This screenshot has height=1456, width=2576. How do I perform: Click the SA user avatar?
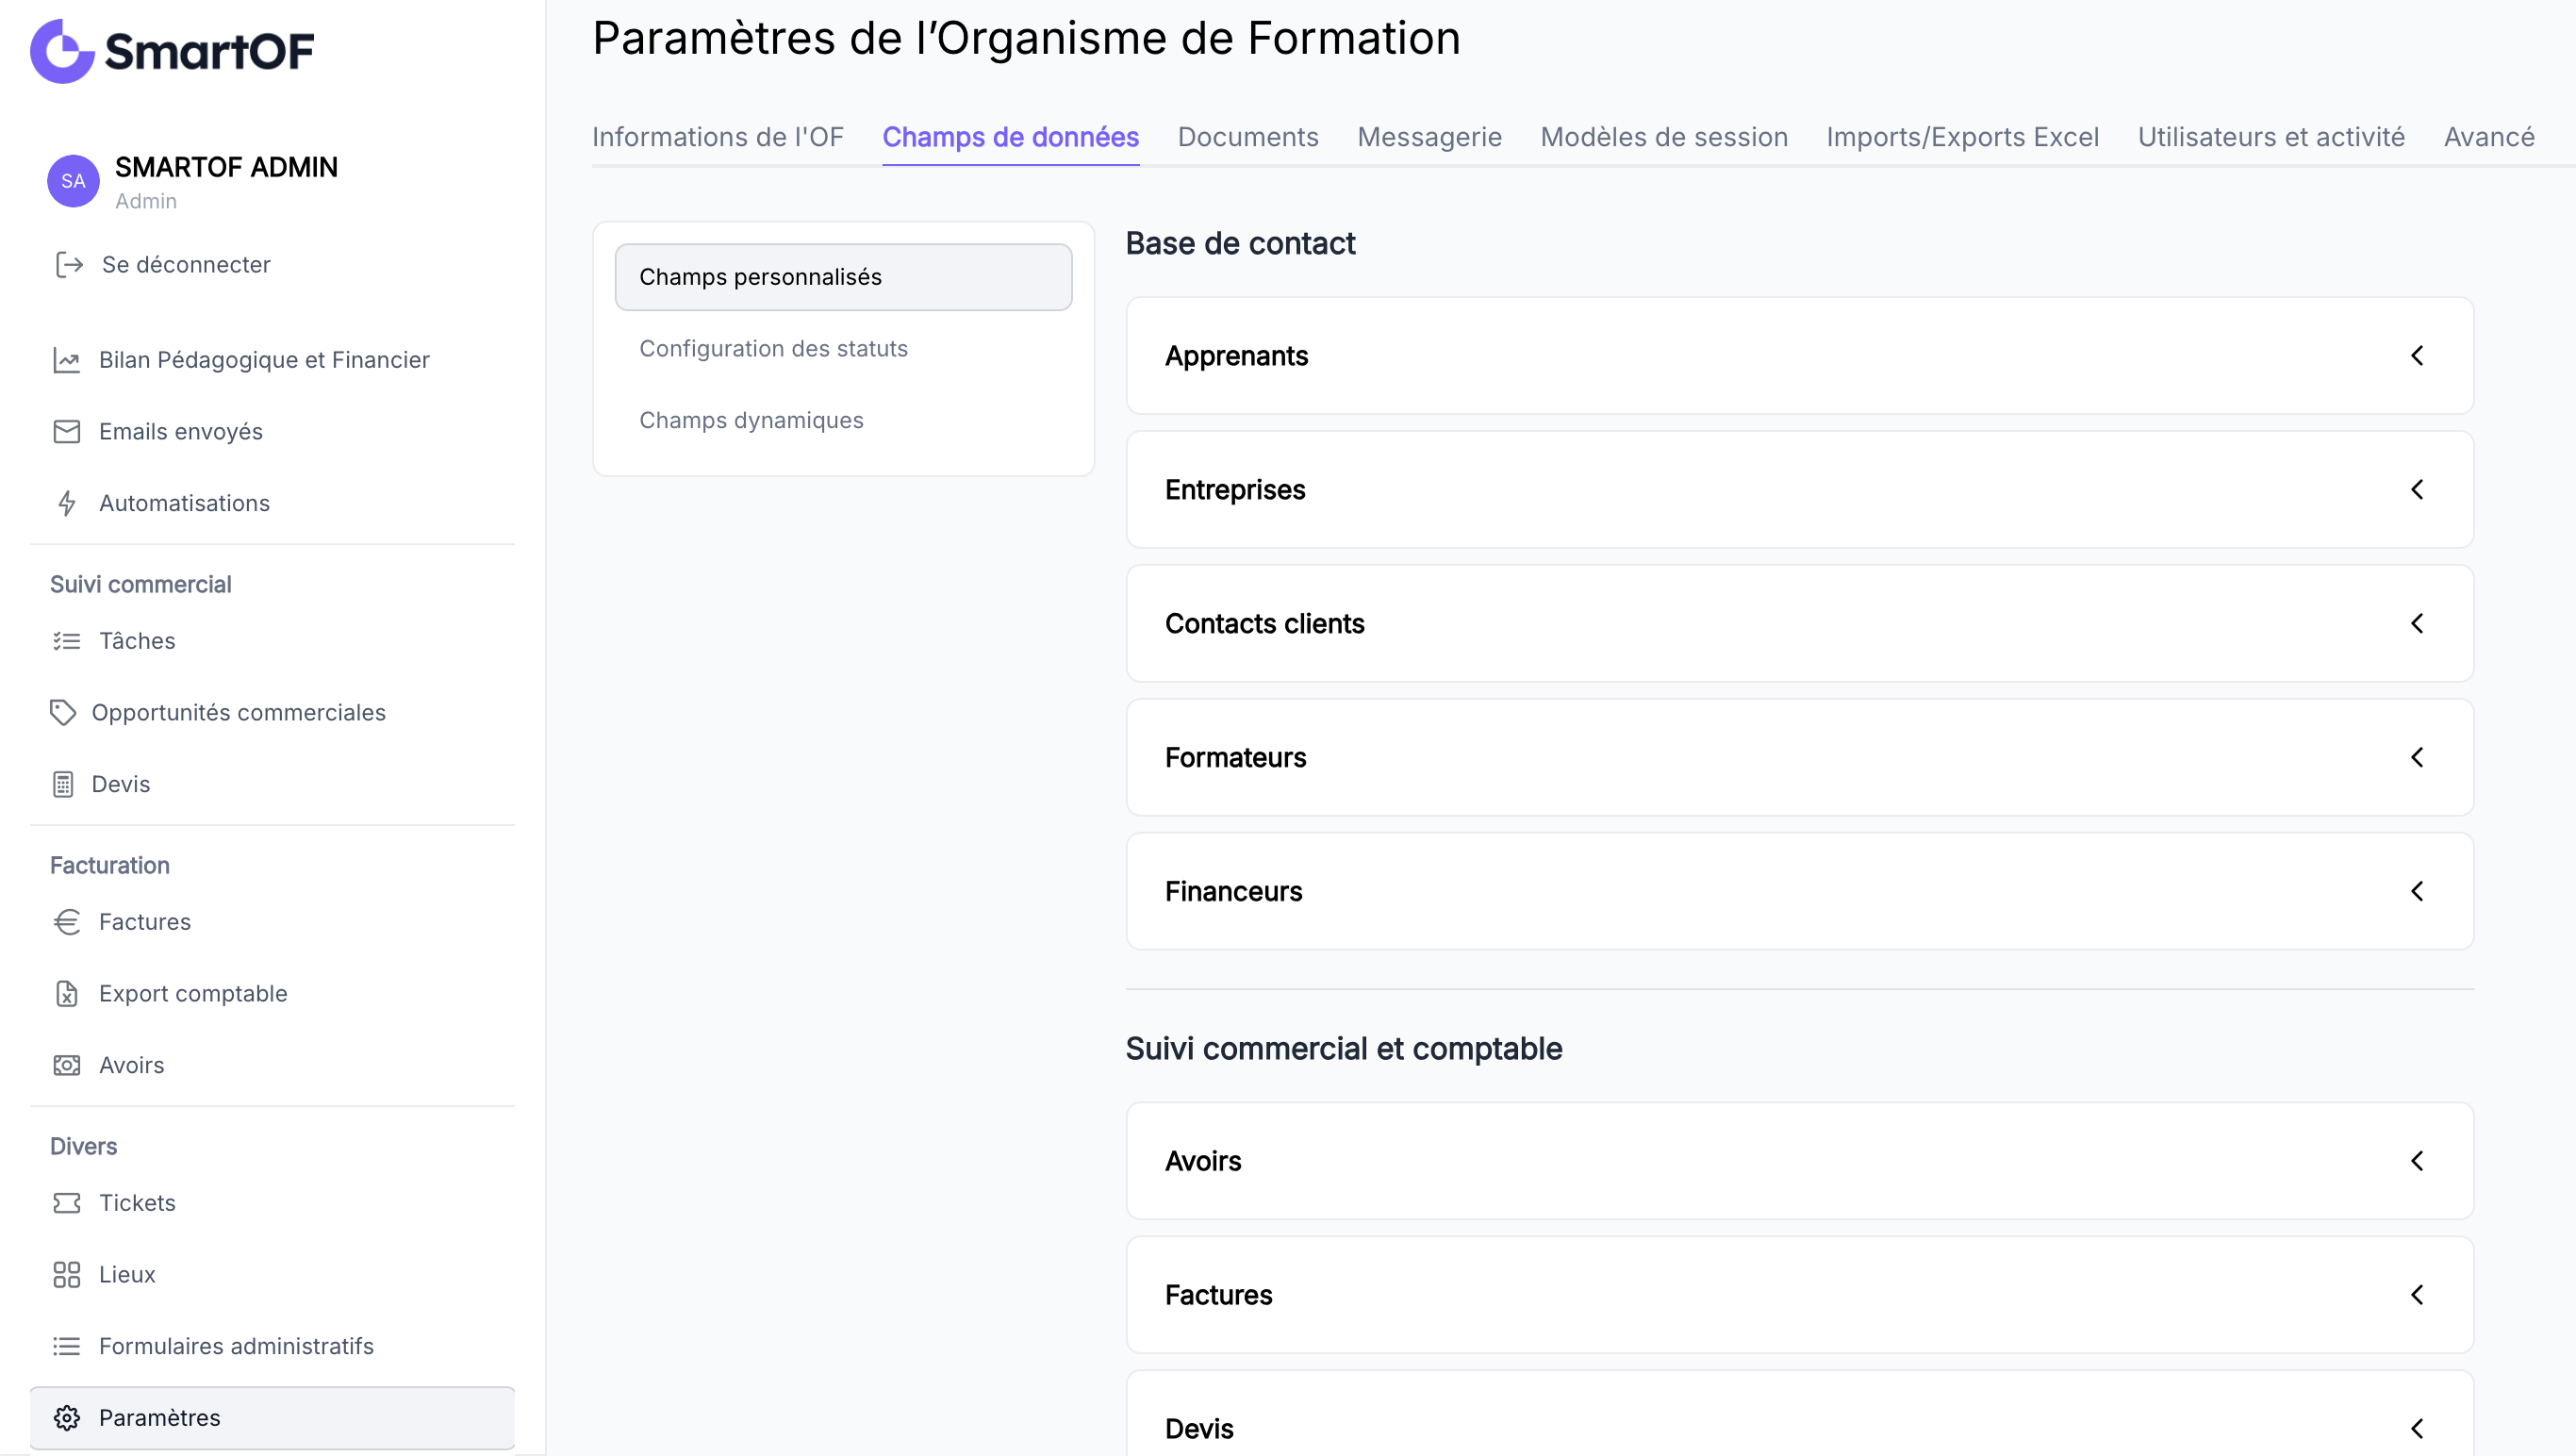(x=73, y=181)
